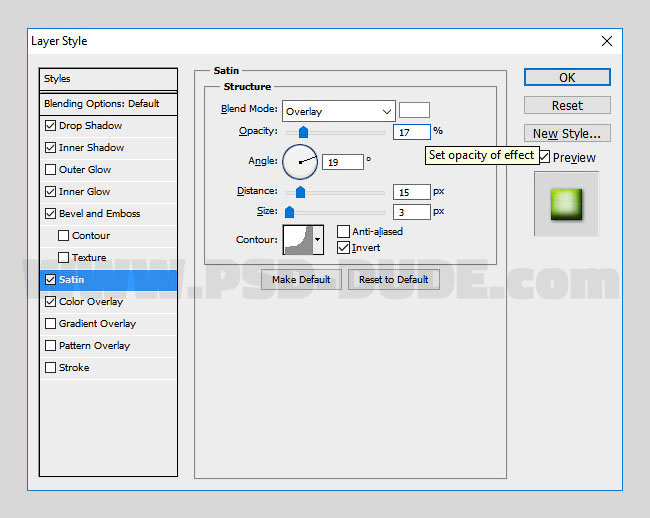The width and height of the screenshot is (650, 518).
Task: Enable the Anti-aliased checkbox
Action: tap(343, 231)
